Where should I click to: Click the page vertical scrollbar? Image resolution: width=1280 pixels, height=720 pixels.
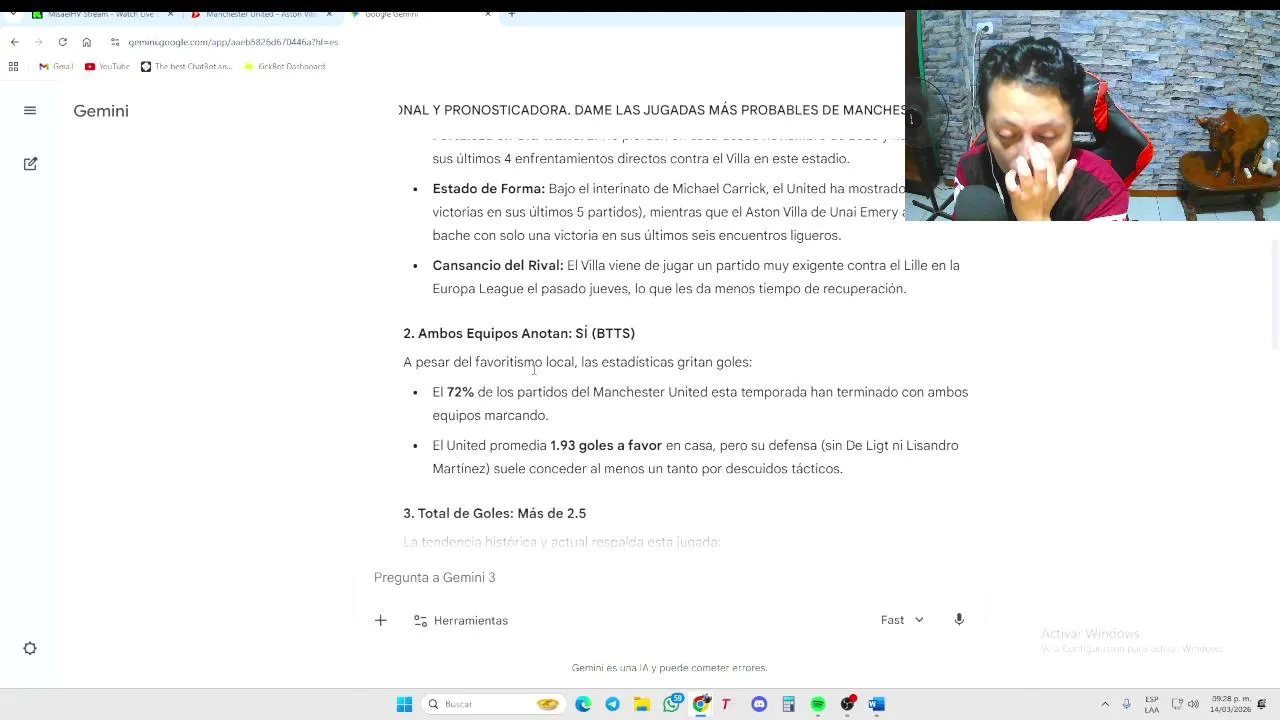pyautogui.click(x=1274, y=295)
